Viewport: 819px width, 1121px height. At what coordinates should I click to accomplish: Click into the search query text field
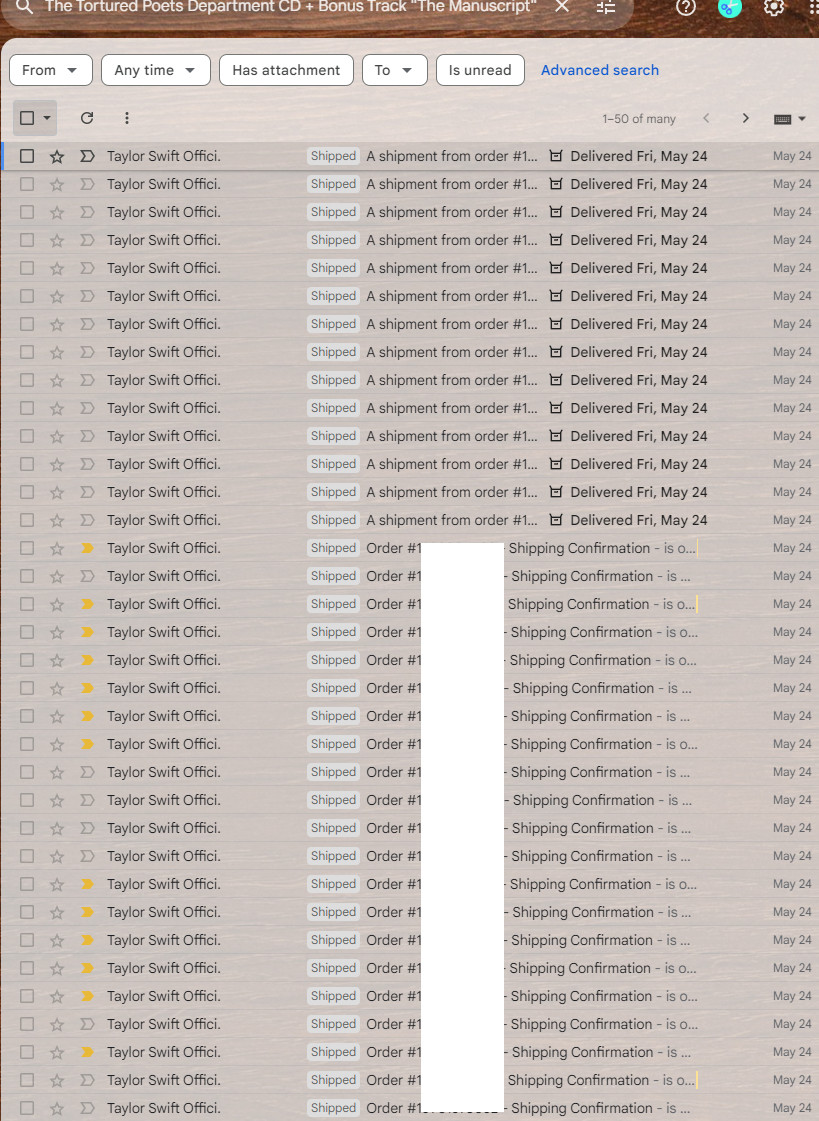[290, 7]
